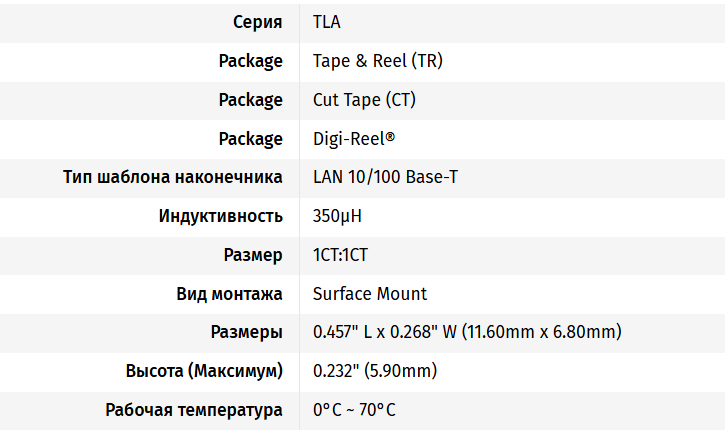
Task: Select the "Surface Mount" value
Action: point(369,294)
